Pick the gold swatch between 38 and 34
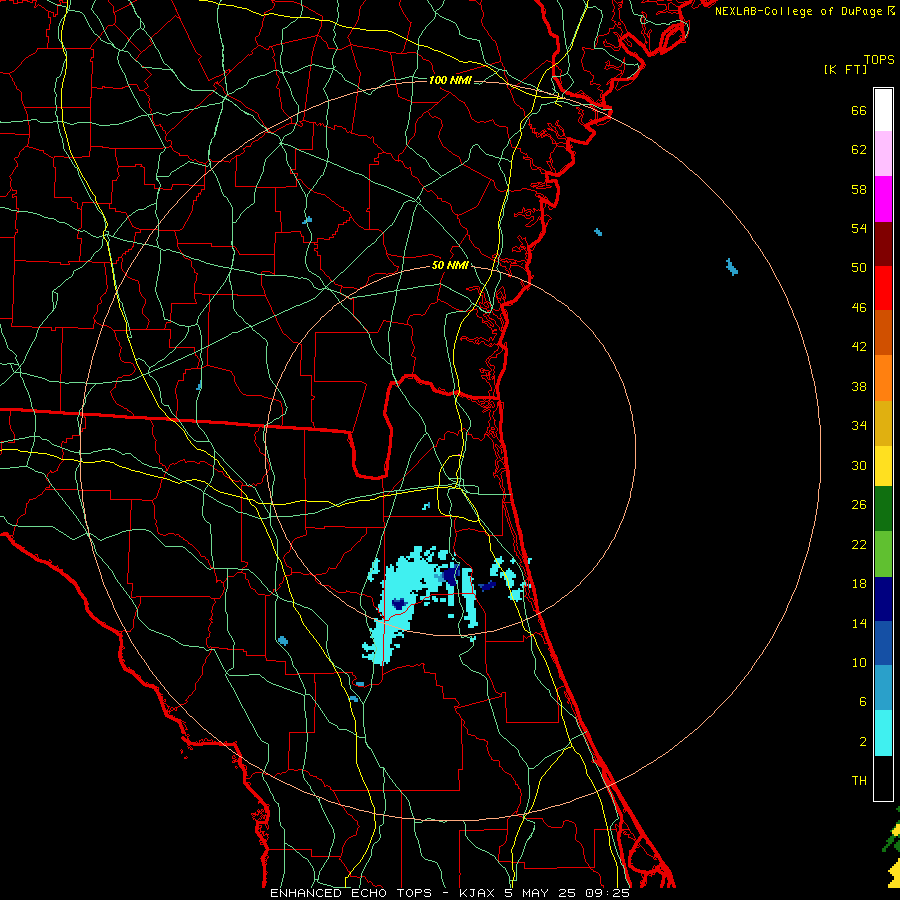 883,423
